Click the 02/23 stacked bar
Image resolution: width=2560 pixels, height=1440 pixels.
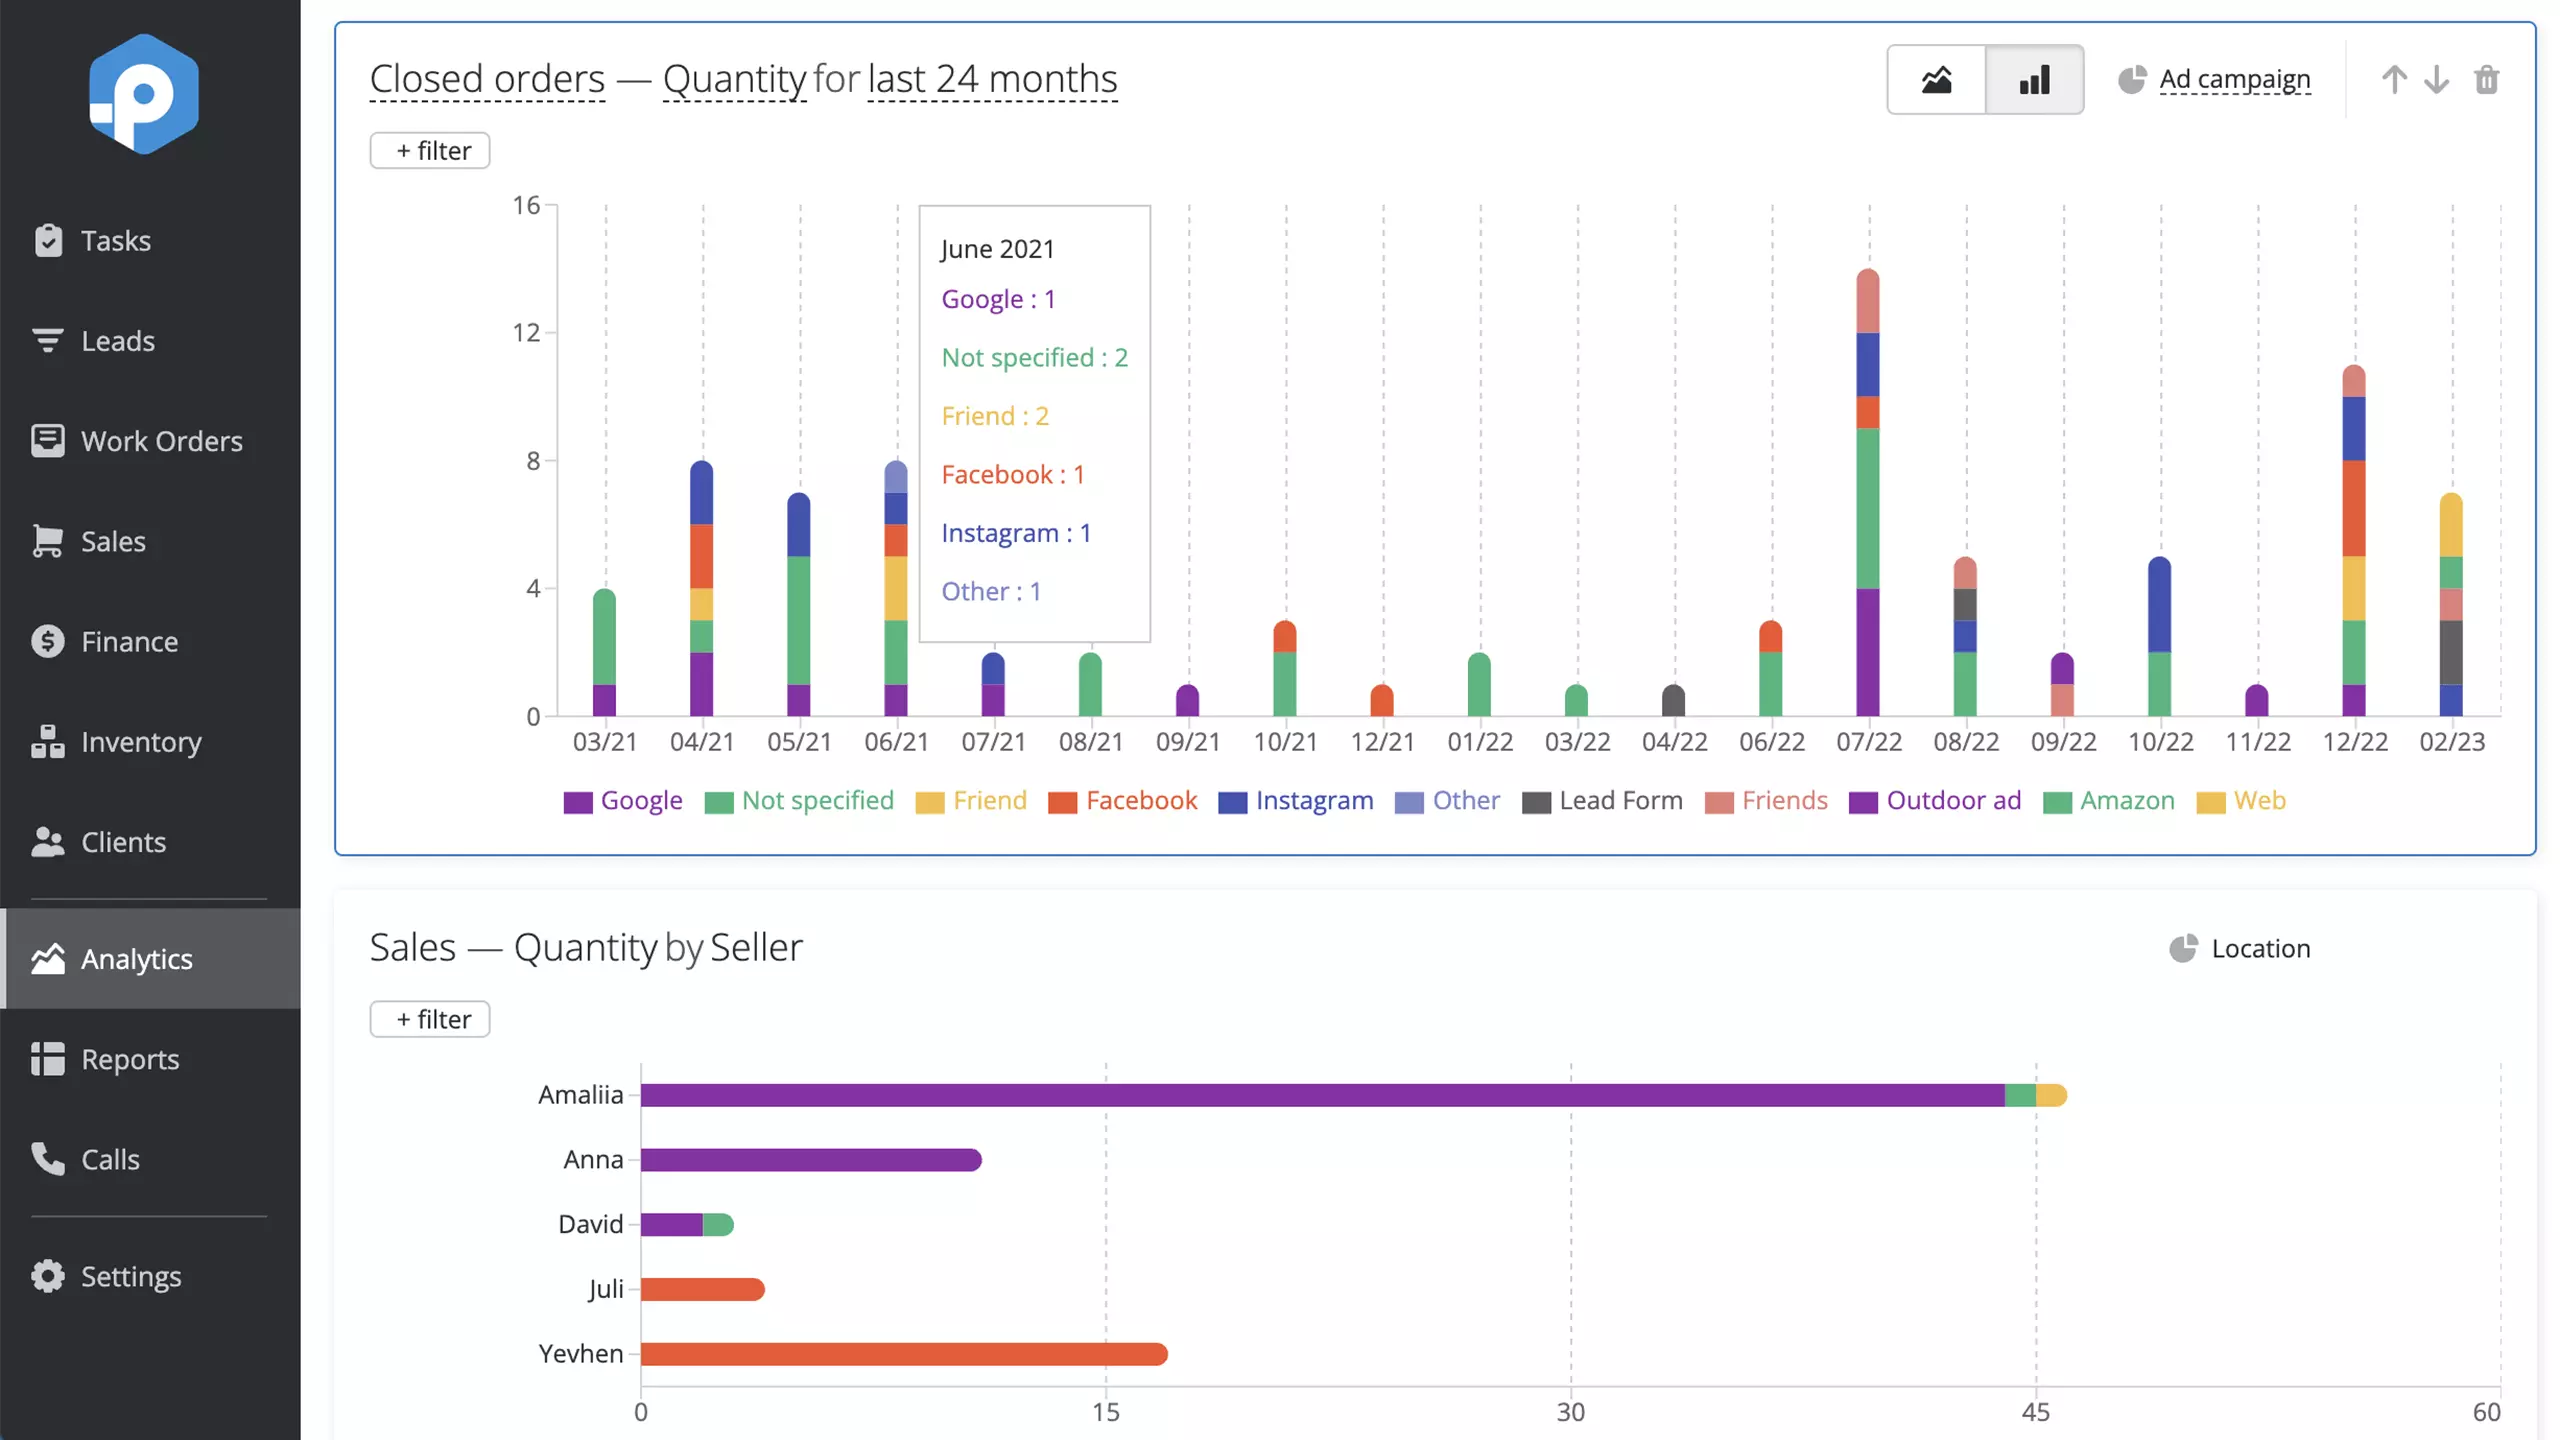tap(2451, 604)
